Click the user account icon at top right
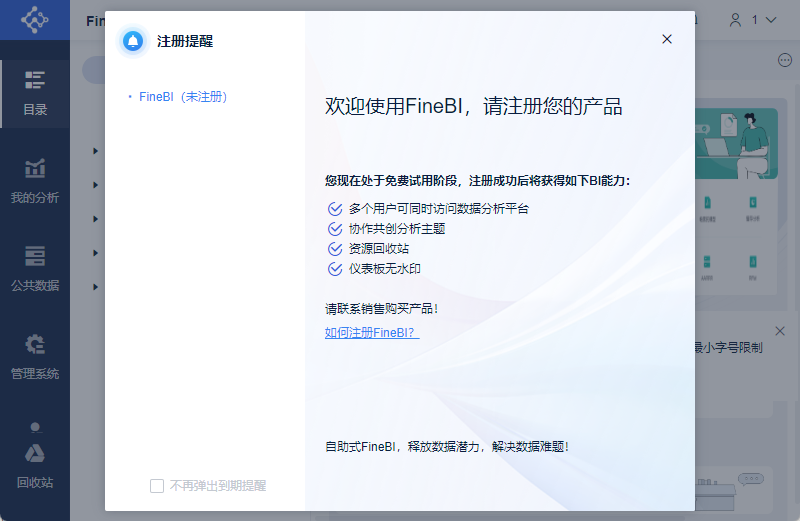 [735, 20]
